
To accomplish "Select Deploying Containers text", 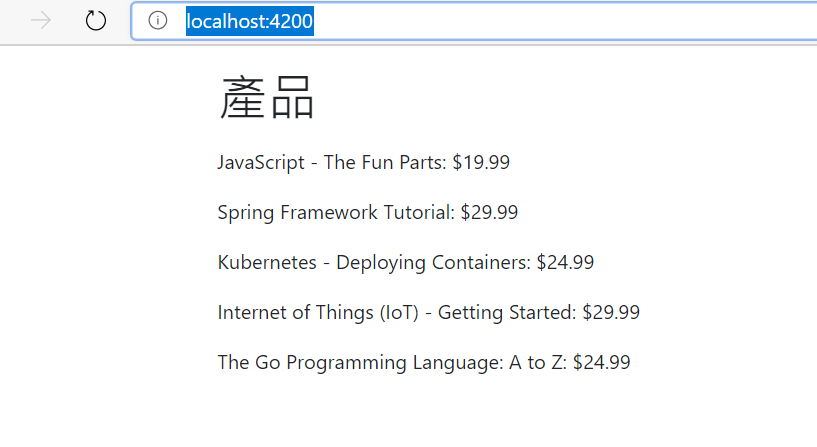I will coord(432,263).
